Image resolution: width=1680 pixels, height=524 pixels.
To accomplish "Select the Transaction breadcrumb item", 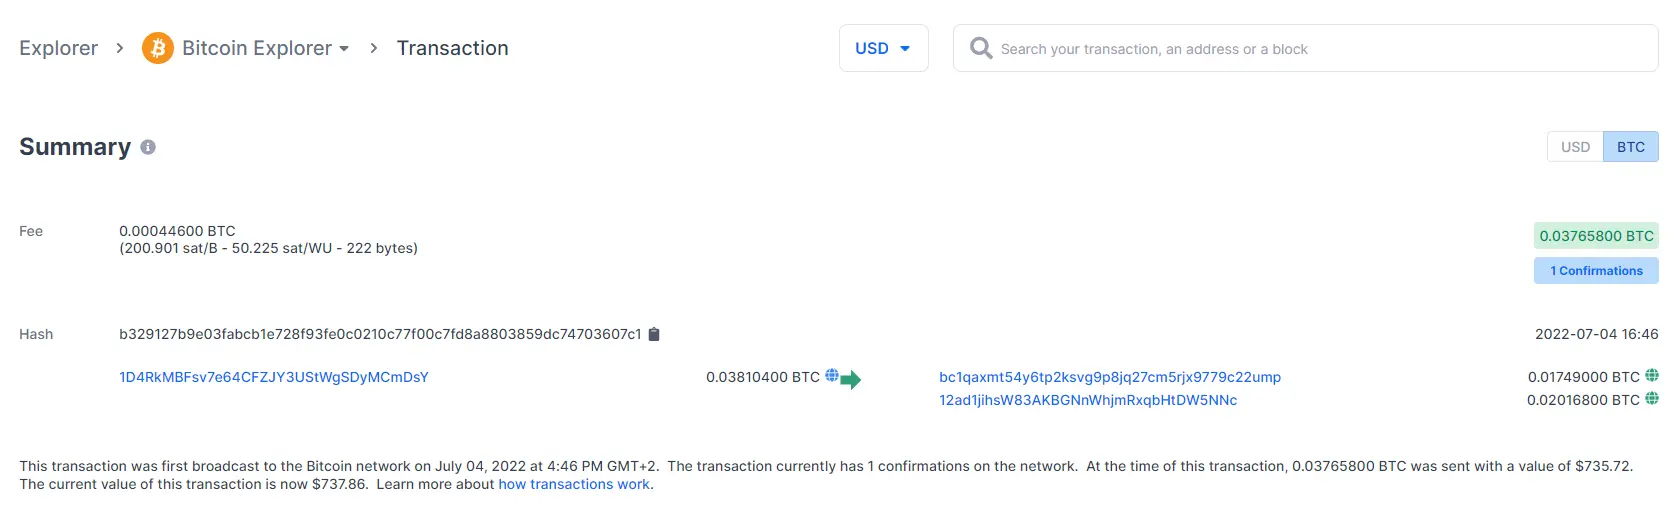I will (x=452, y=48).
